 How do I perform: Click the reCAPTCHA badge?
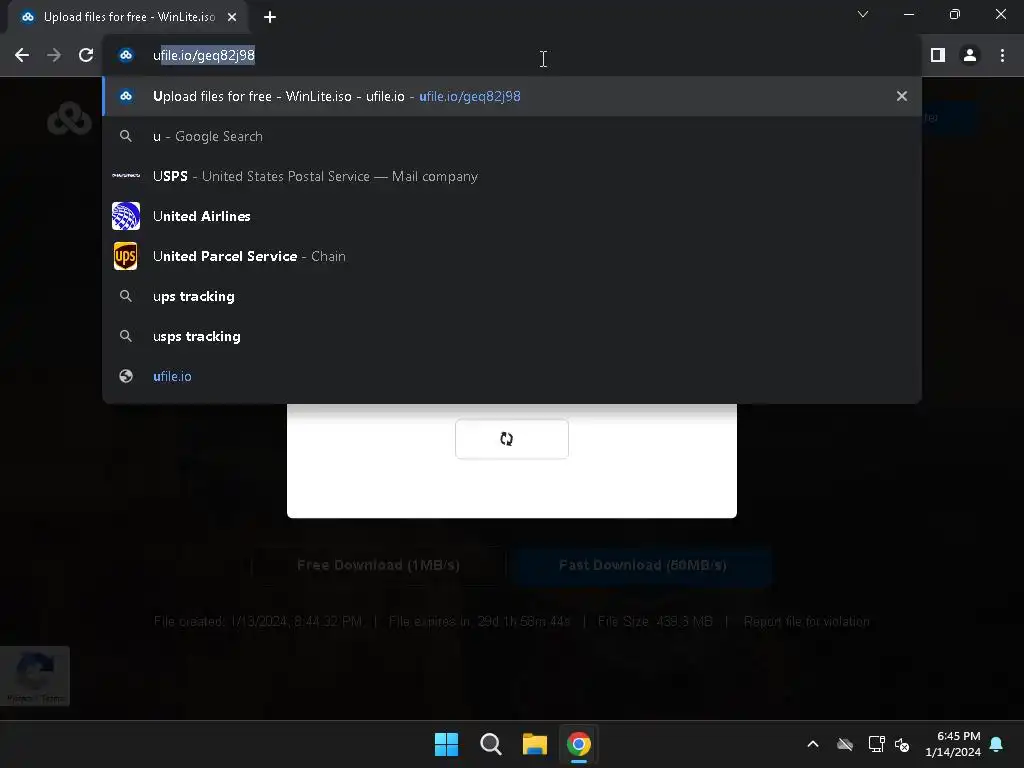coord(35,676)
